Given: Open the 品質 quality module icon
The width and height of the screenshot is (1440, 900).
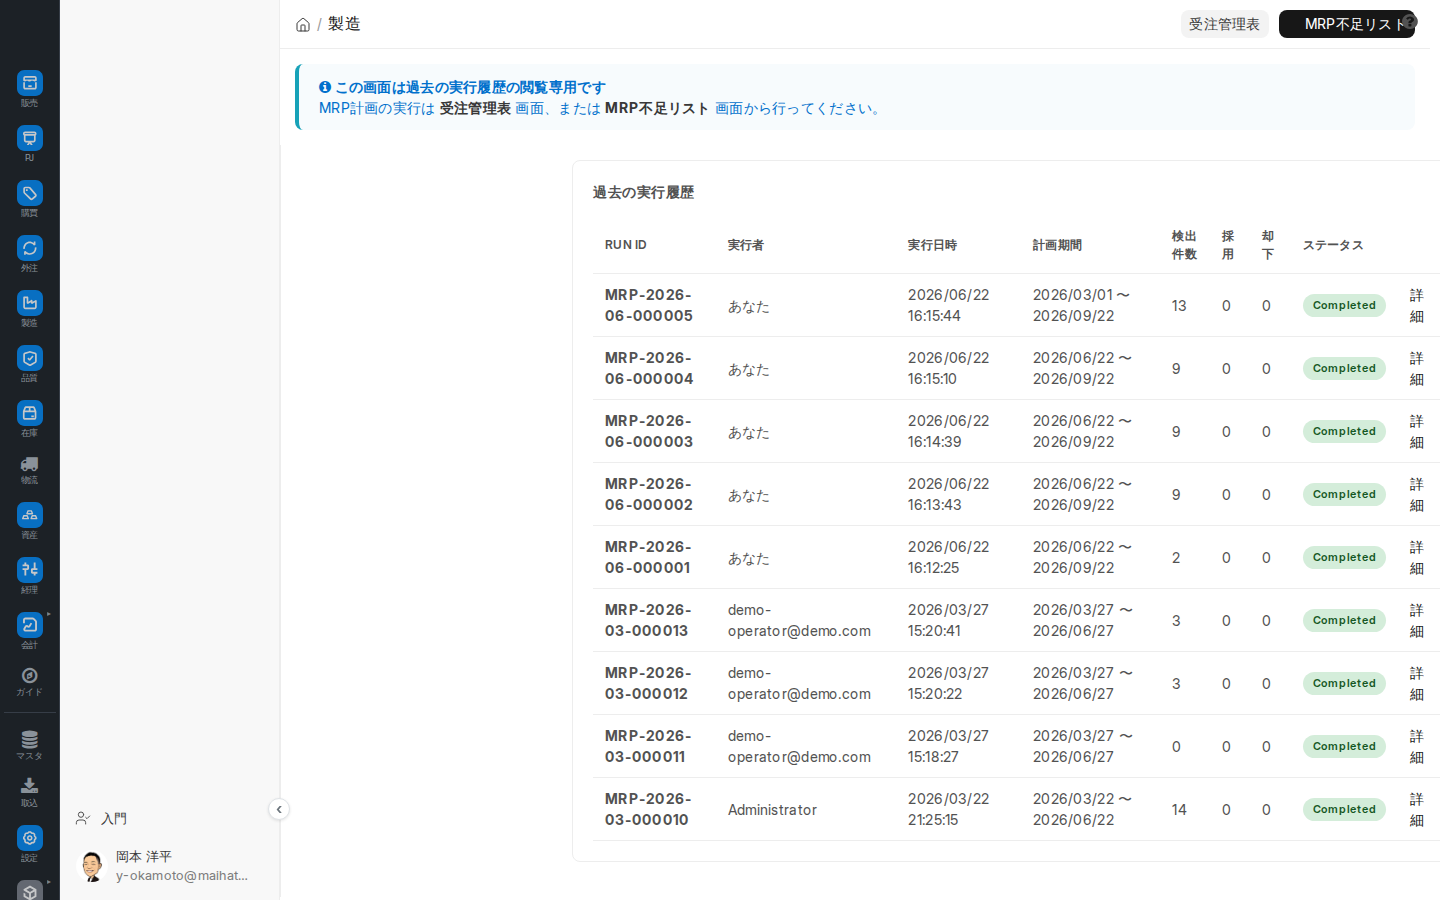Looking at the screenshot, I should [30, 358].
